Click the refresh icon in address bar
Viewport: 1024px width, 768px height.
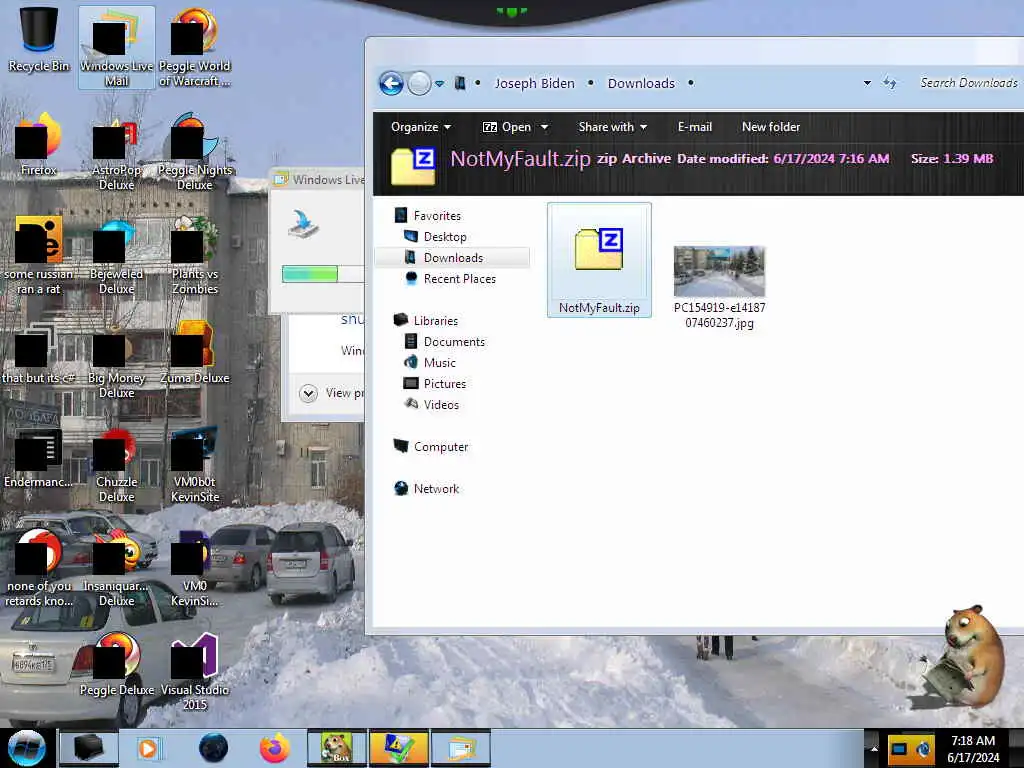[x=889, y=83]
